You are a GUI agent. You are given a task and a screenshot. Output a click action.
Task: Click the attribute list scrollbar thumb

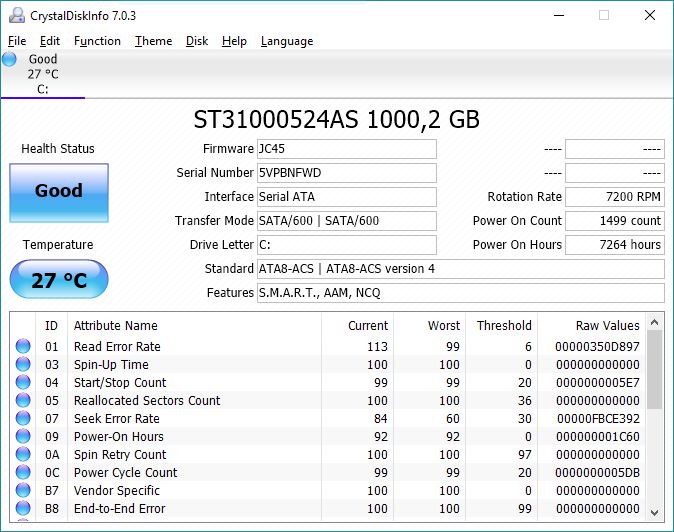[655, 370]
